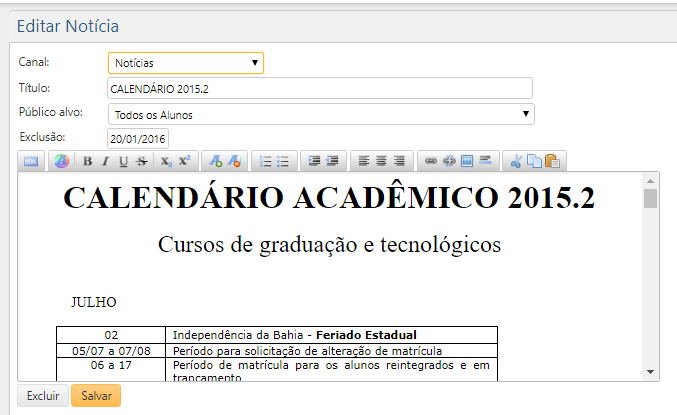Center align text
The width and height of the screenshot is (677, 415).
[x=381, y=161]
